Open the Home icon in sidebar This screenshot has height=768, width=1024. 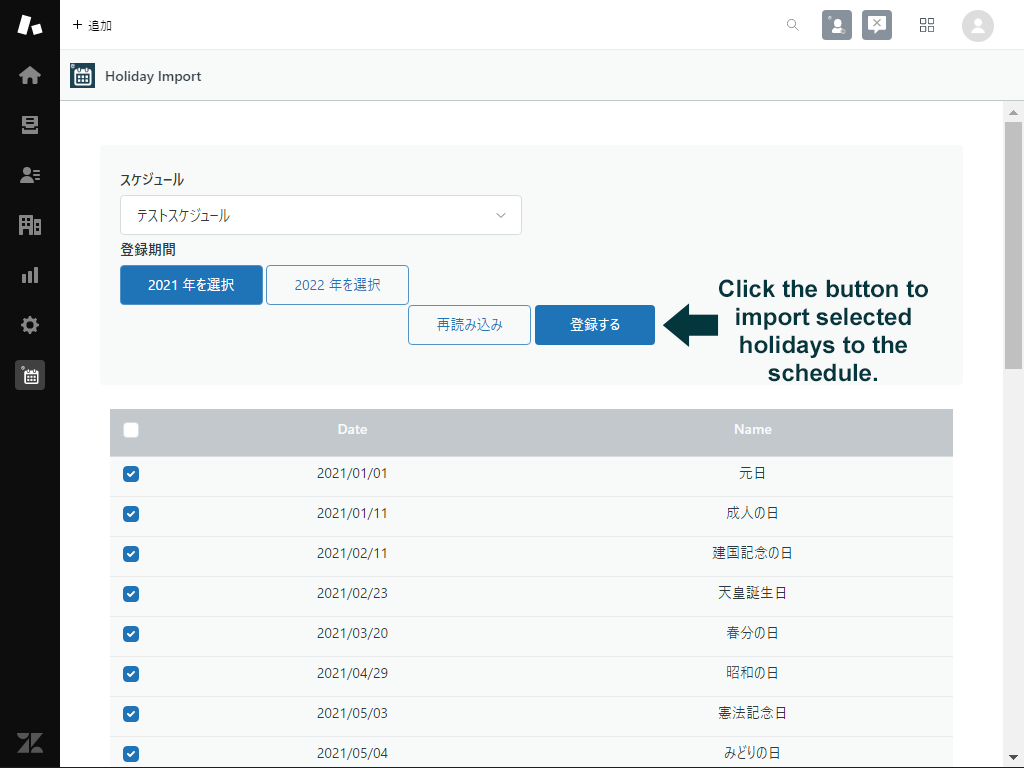[x=30, y=75]
